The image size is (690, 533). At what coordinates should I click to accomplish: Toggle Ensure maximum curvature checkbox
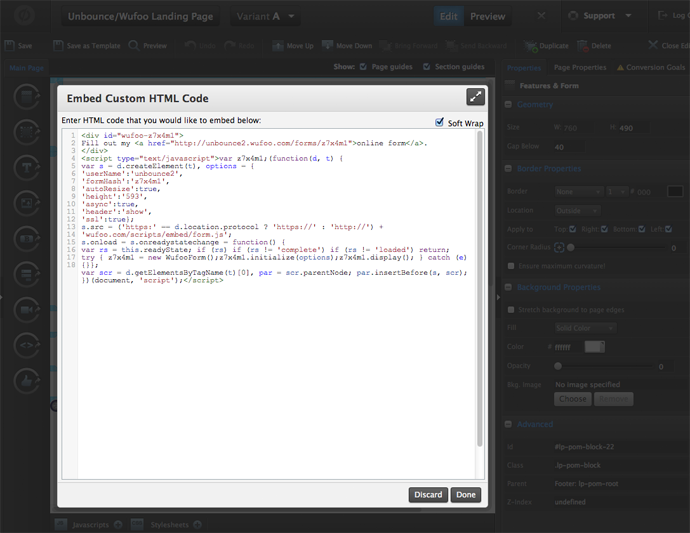point(511,266)
